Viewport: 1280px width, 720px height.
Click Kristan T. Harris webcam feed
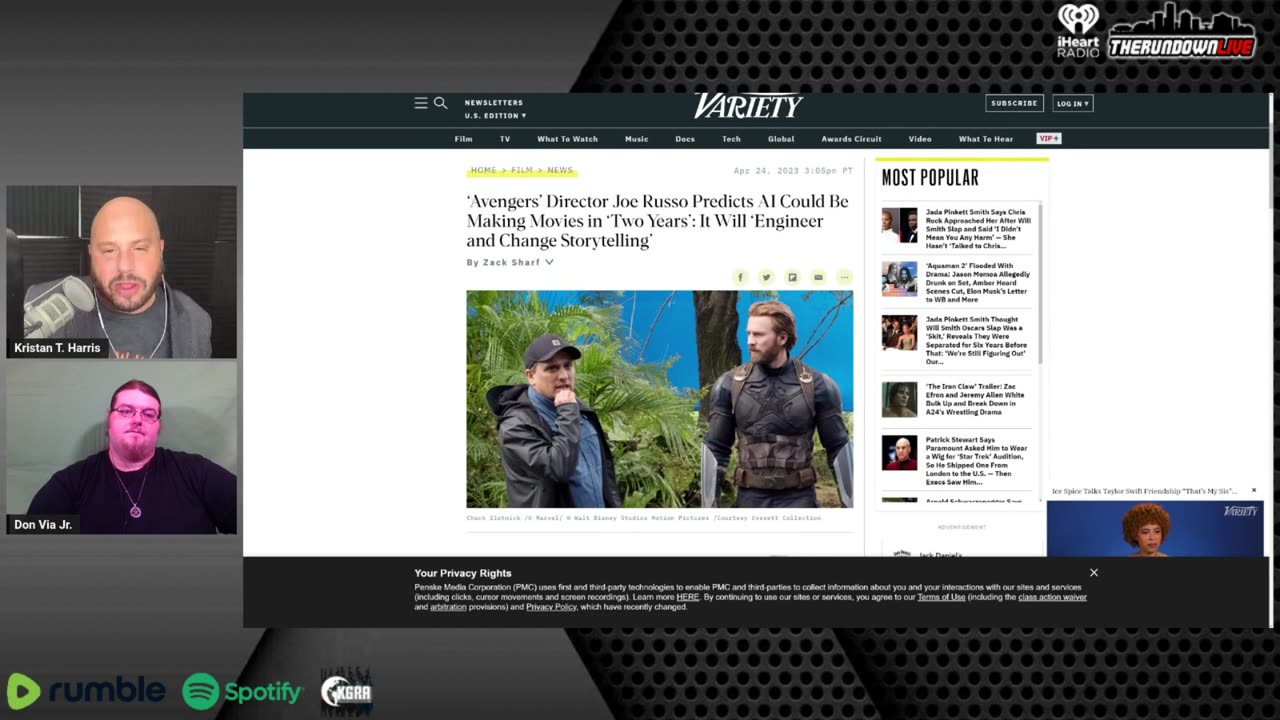click(122, 272)
